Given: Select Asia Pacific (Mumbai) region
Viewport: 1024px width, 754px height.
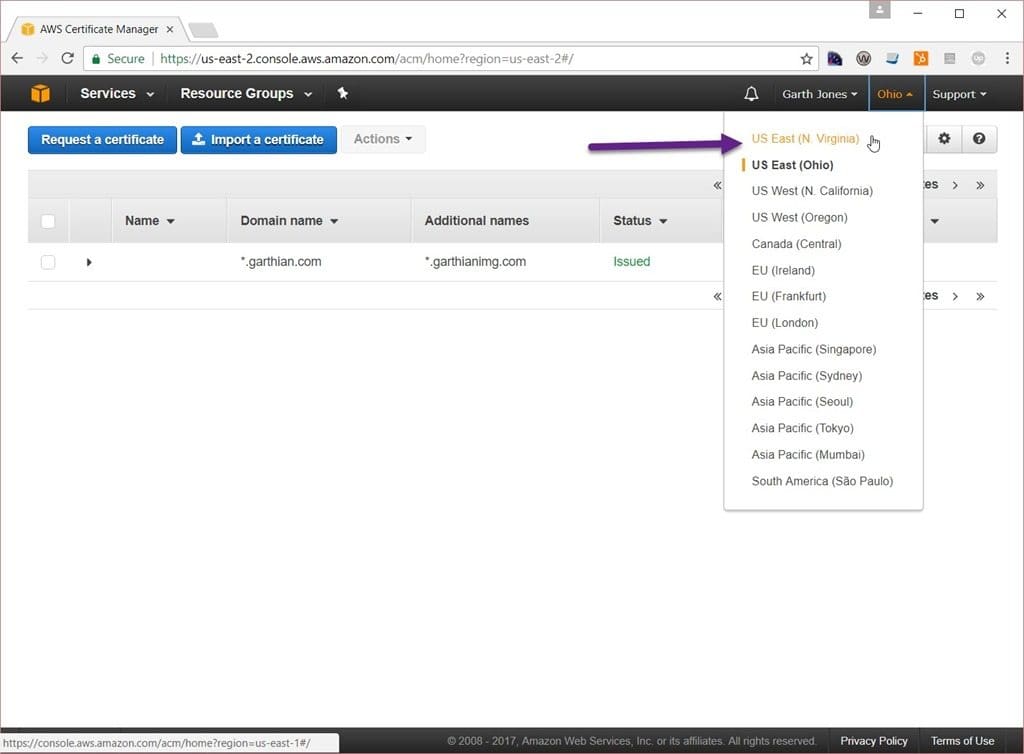Looking at the screenshot, I should point(808,454).
